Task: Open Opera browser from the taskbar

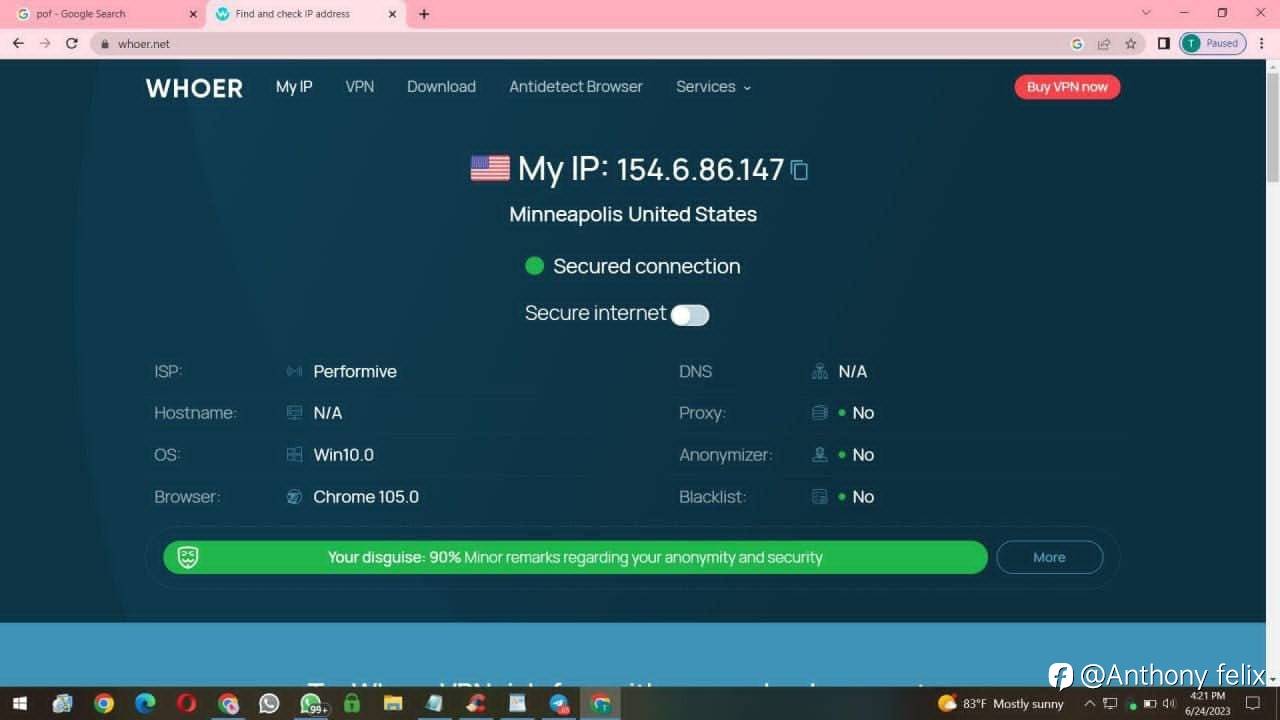Action: click(x=186, y=704)
